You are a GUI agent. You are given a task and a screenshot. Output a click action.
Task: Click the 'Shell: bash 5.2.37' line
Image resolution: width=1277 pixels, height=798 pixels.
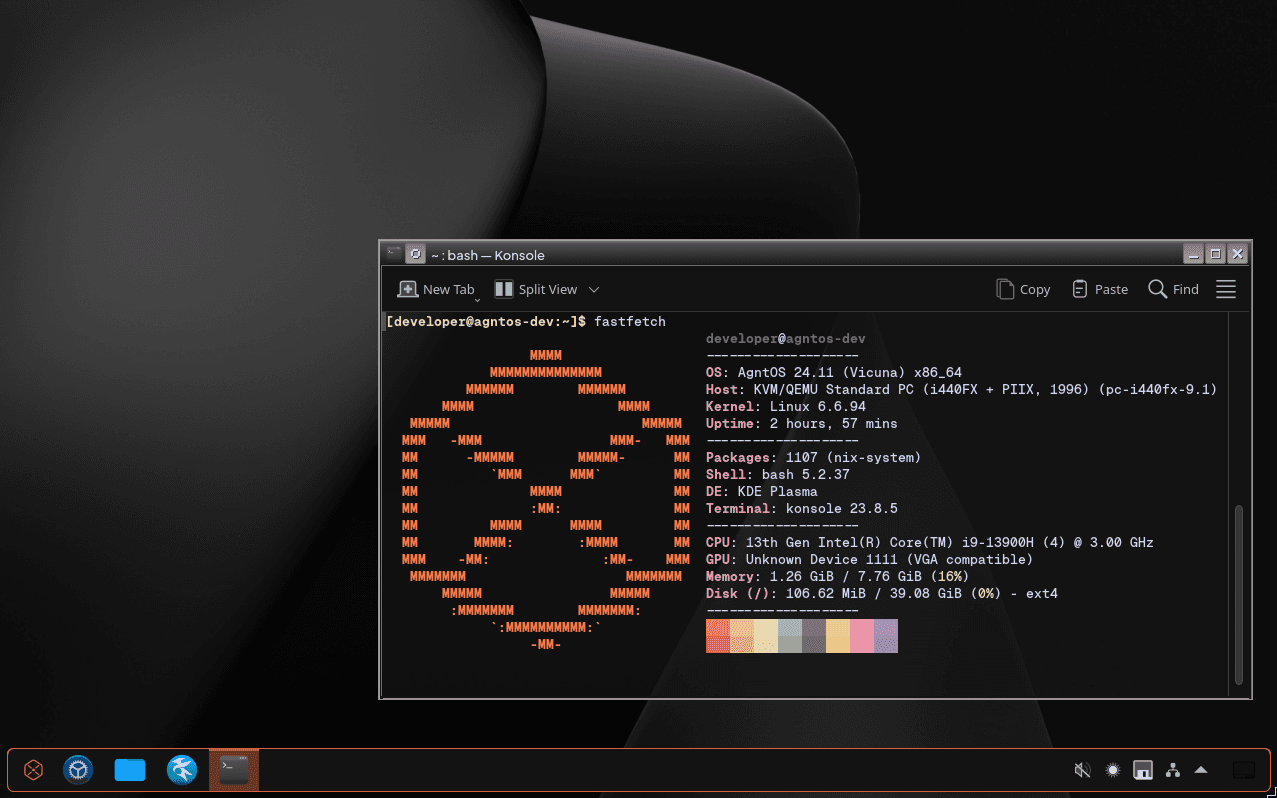click(x=778, y=474)
